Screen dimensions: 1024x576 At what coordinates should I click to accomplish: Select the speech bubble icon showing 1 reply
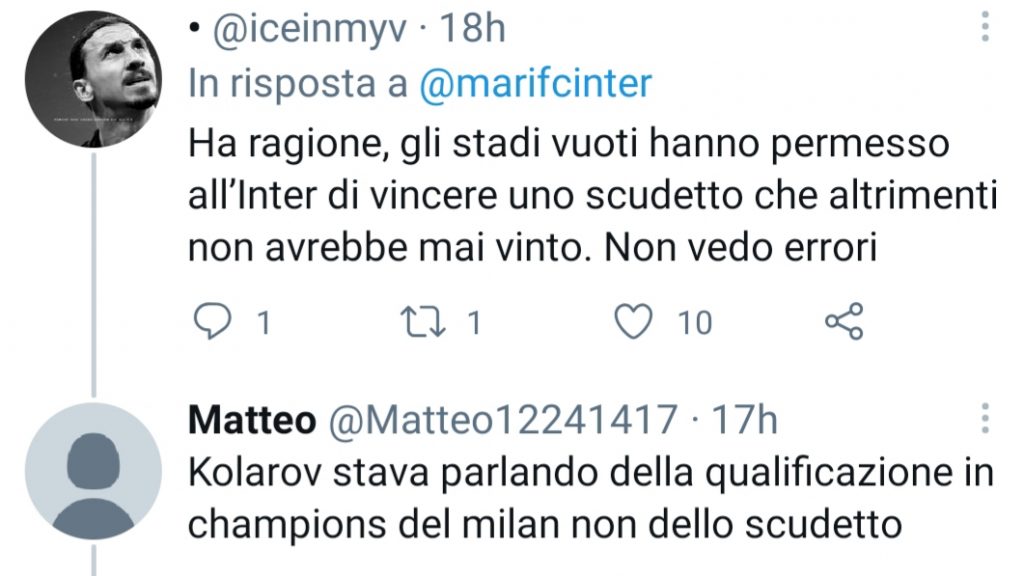[214, 318]
